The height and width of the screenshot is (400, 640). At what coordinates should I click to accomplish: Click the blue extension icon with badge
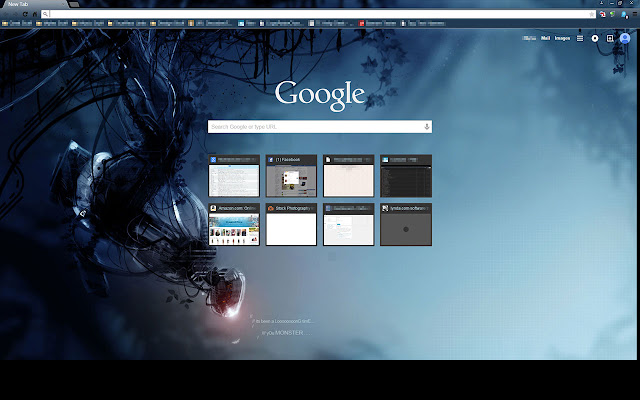point(624,15)
